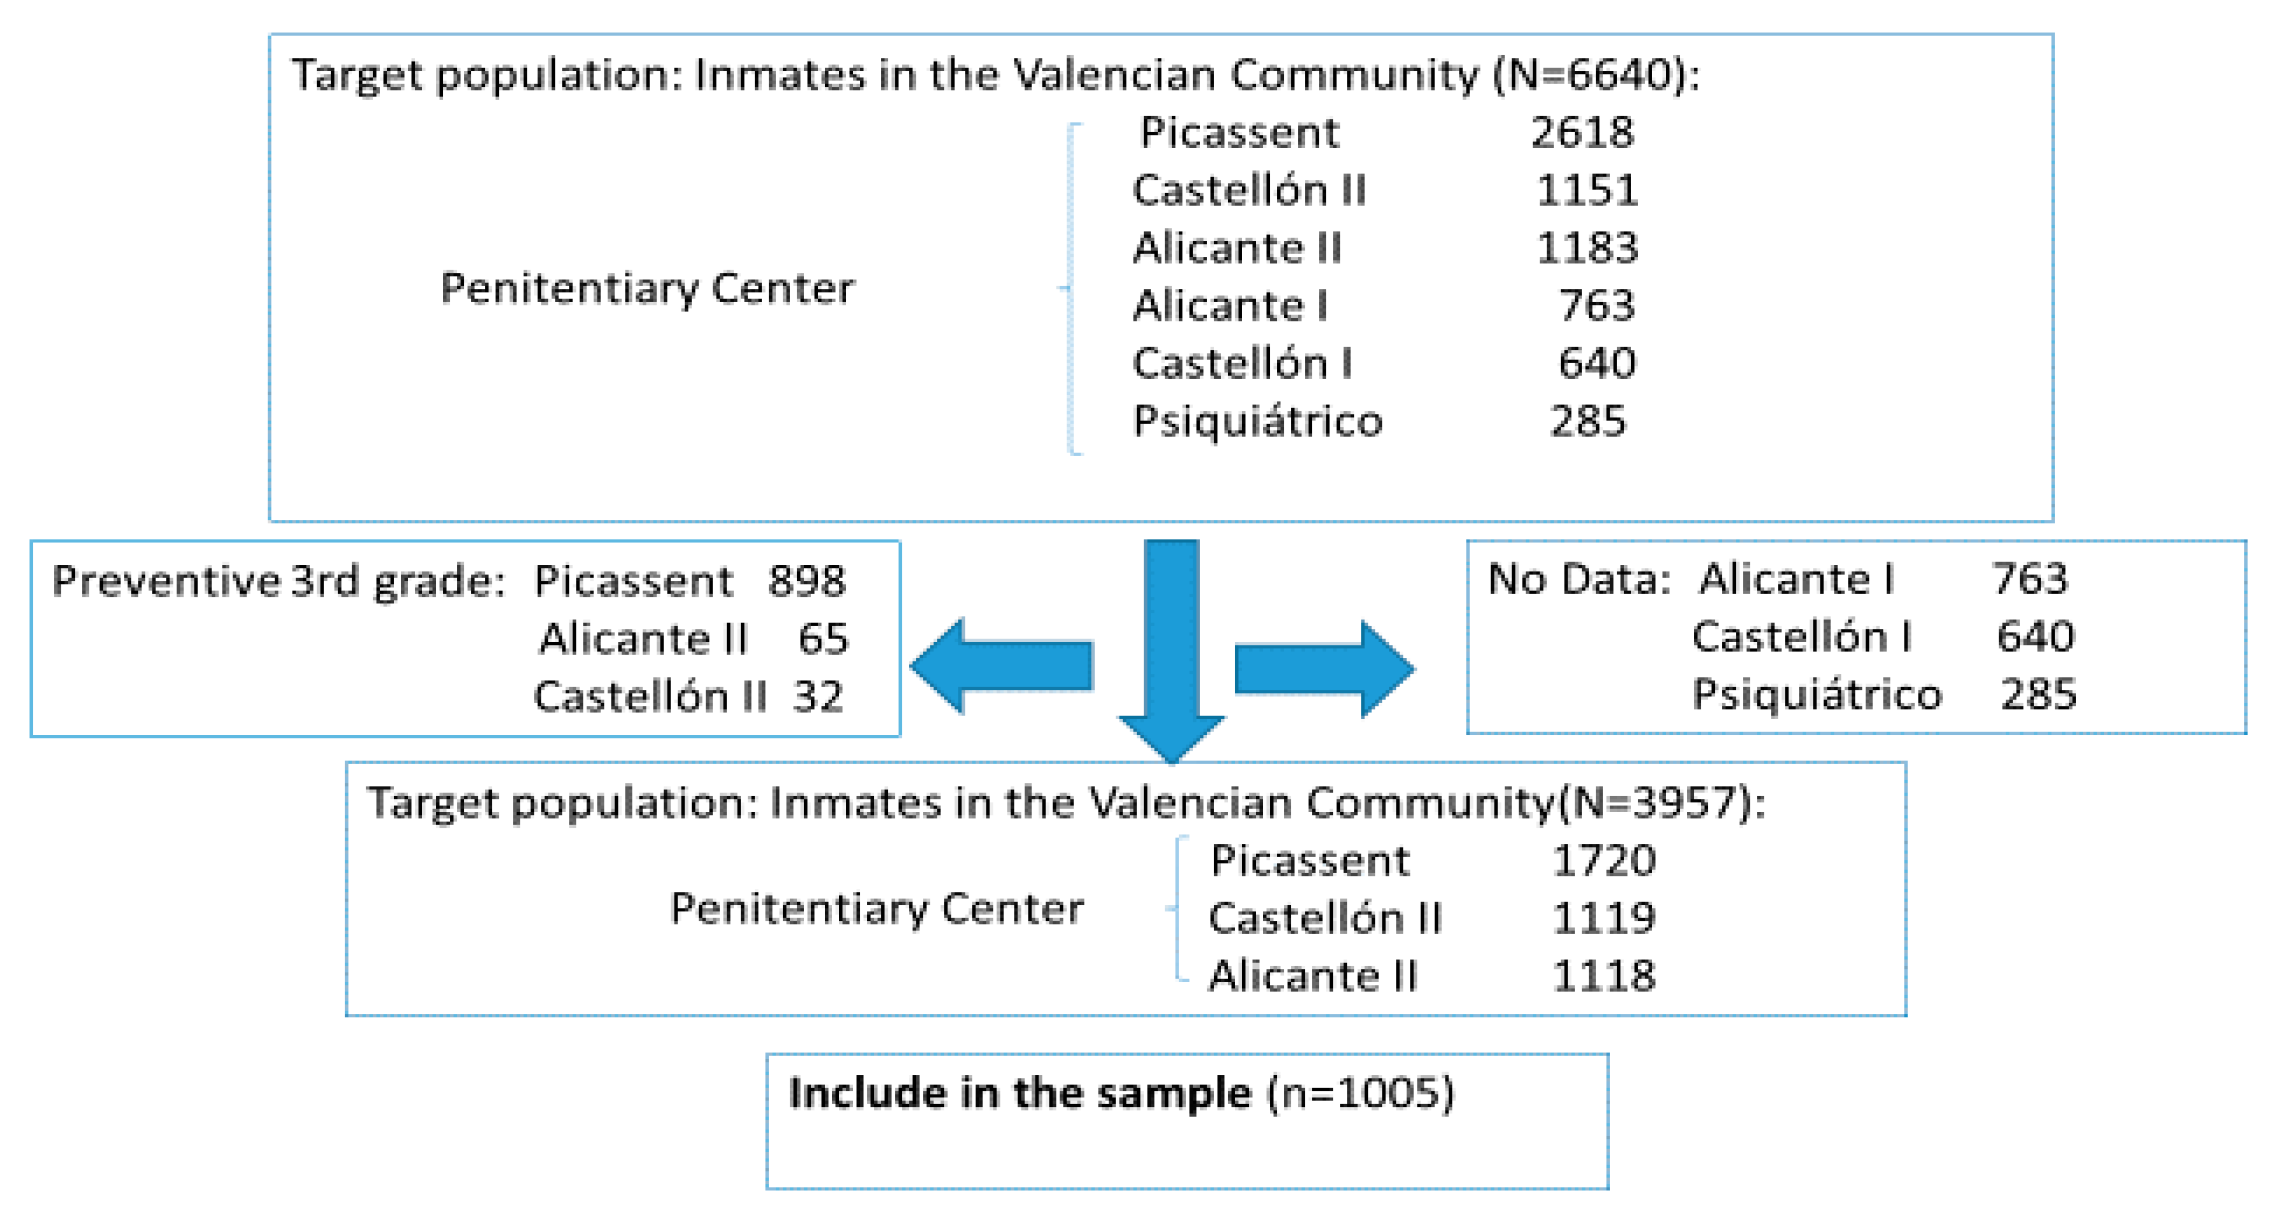The width and height of the screenshot is (2270, 1211).
Task: Click the Alicante II 1118 row in lower box
Action: 1431,976
